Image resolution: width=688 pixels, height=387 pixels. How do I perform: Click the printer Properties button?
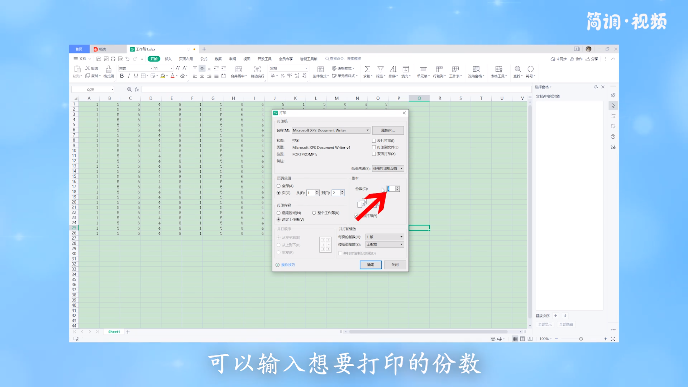(x=388, y=130)
